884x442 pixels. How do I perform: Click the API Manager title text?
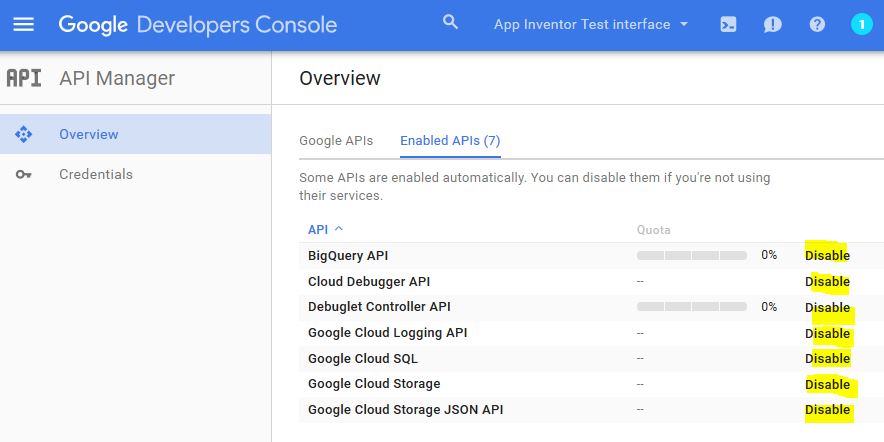pos(117,78)
